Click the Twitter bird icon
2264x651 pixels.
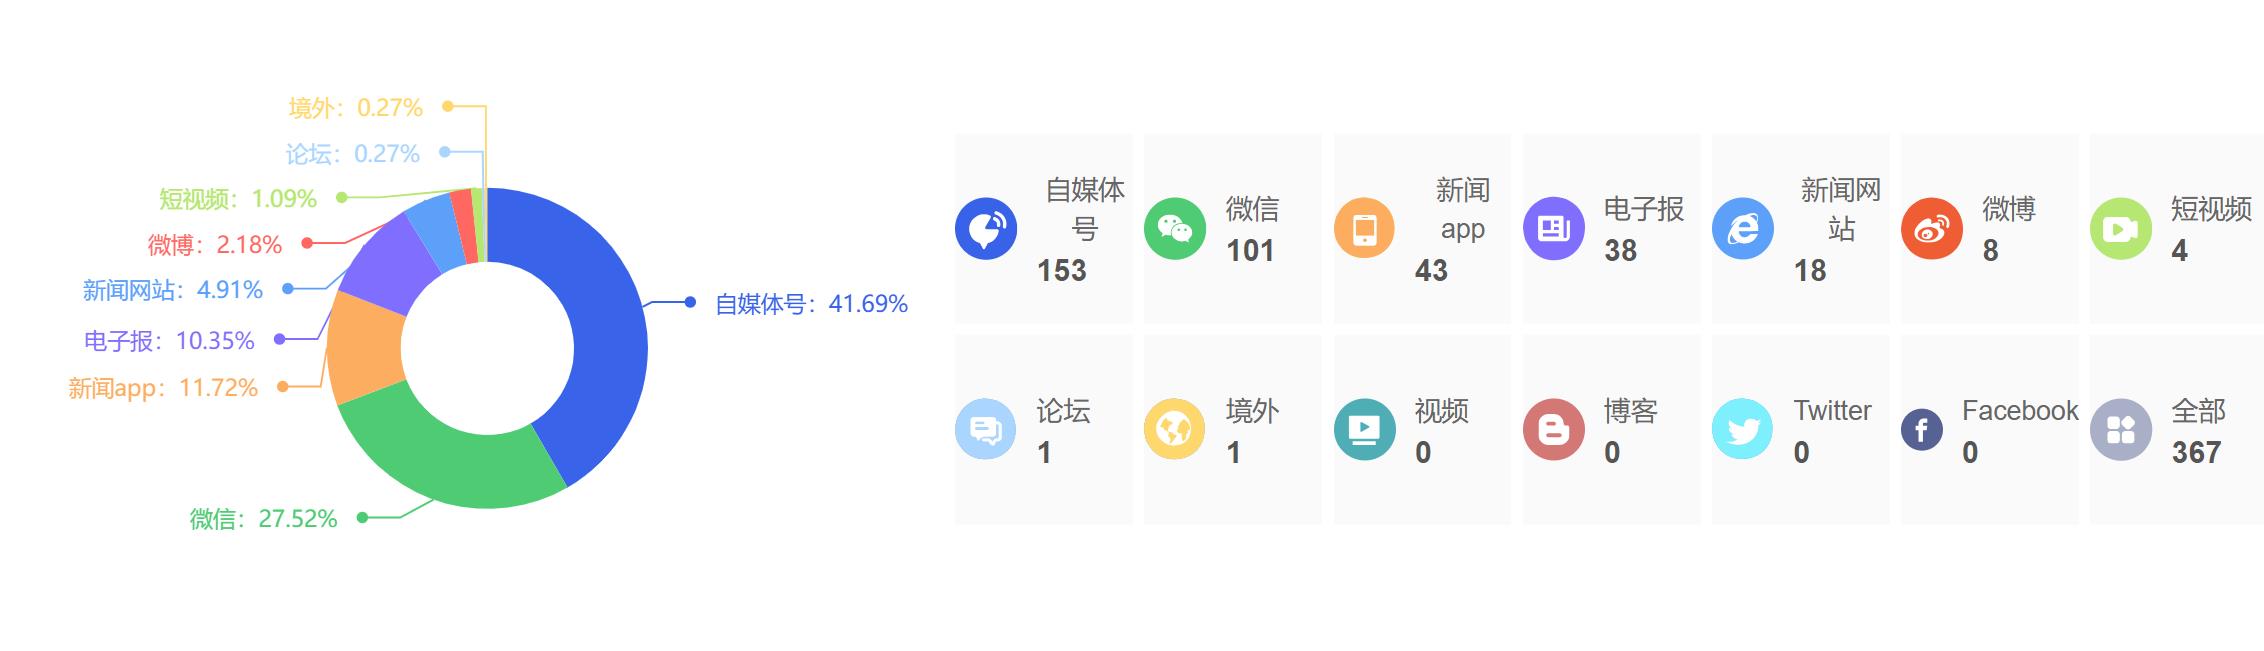1743,430
